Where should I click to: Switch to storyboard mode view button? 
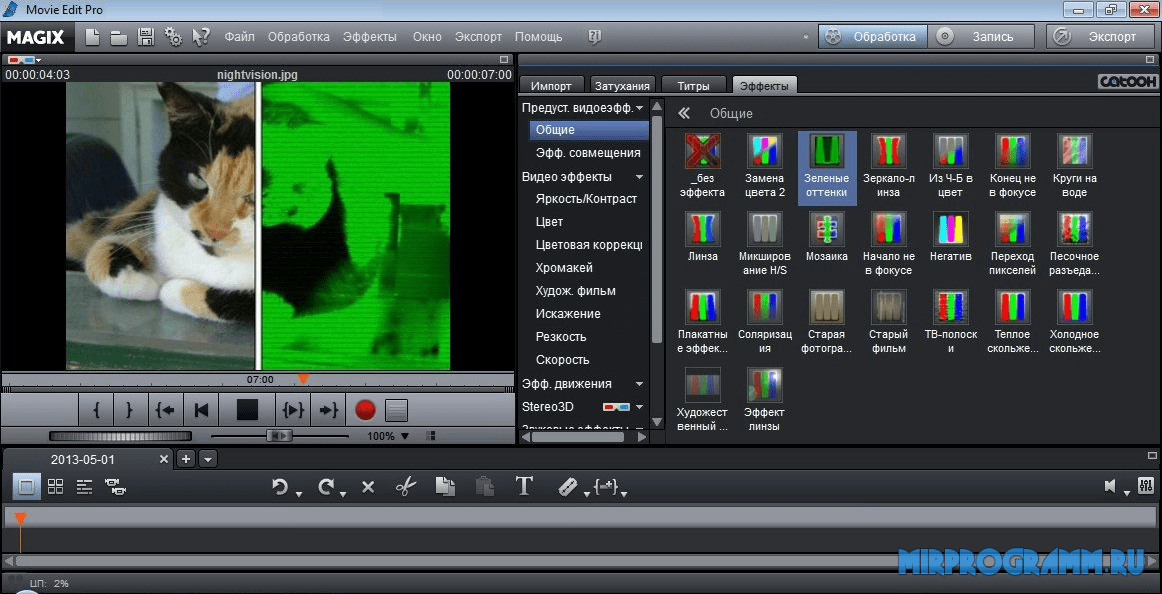pyautogui.click(x=27, y=487)
